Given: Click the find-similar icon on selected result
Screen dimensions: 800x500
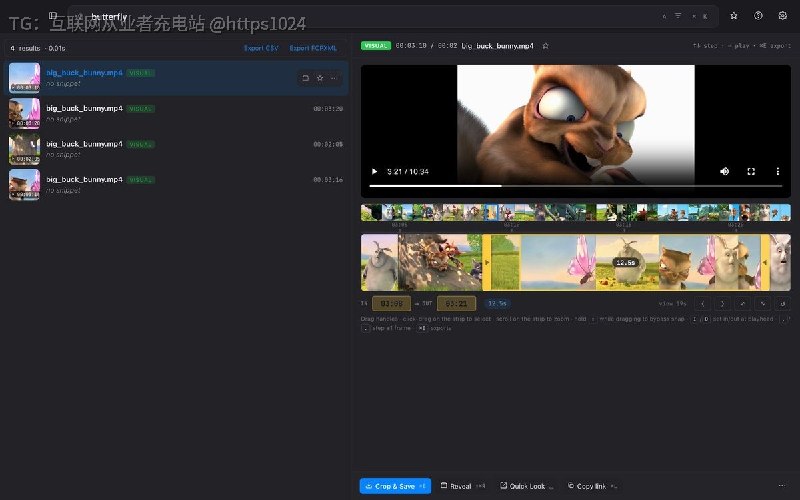Looking at the screenshot, I should [305, 78].
